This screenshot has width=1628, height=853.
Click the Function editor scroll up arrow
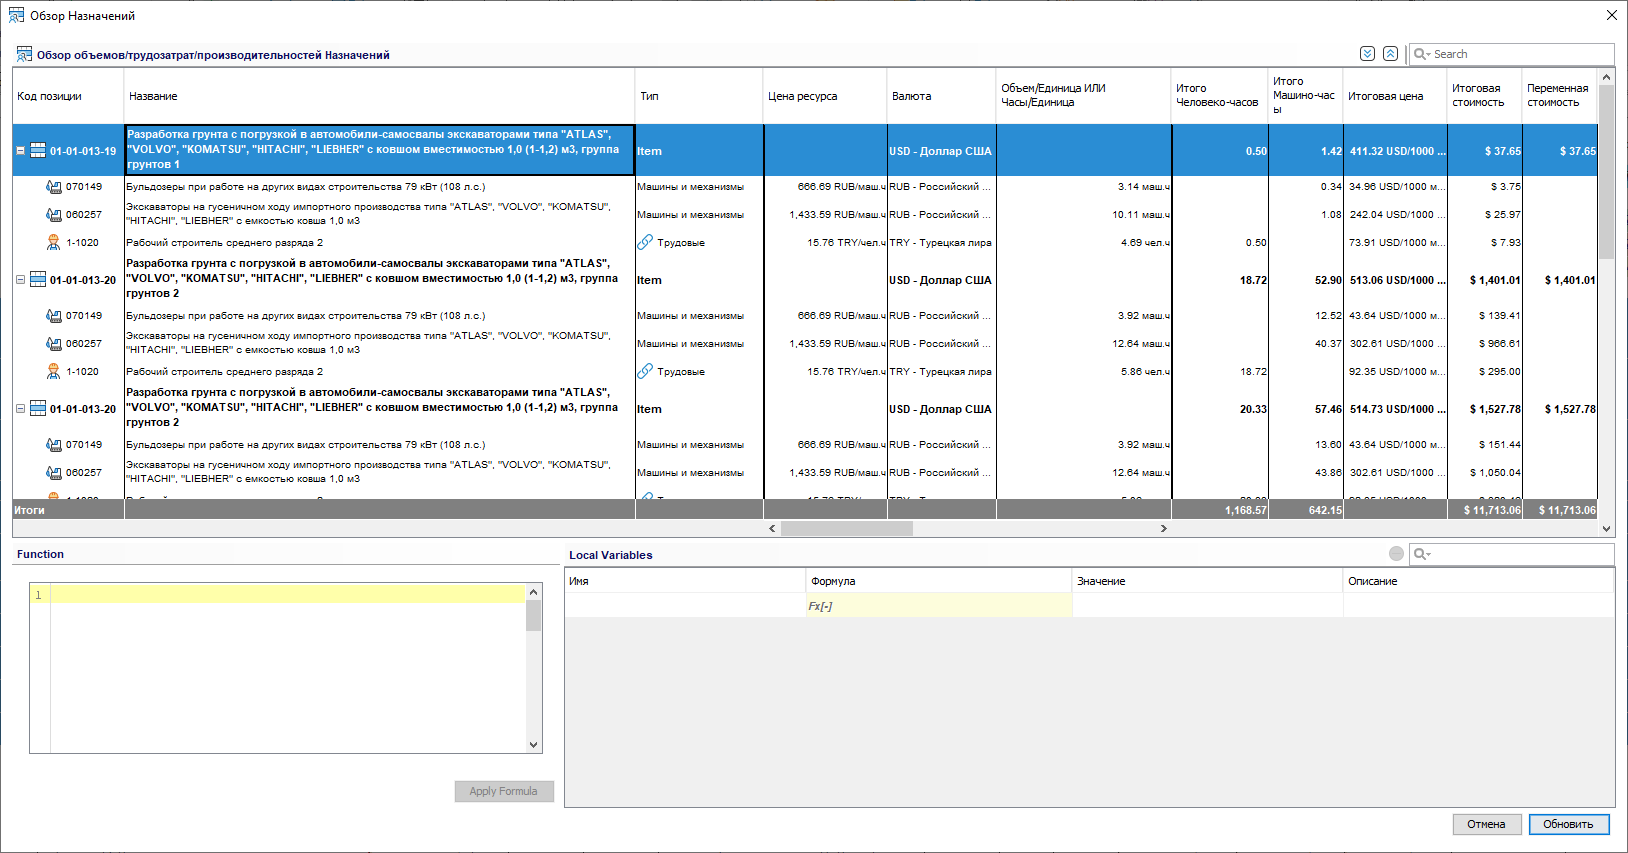(x=534, y=592)
